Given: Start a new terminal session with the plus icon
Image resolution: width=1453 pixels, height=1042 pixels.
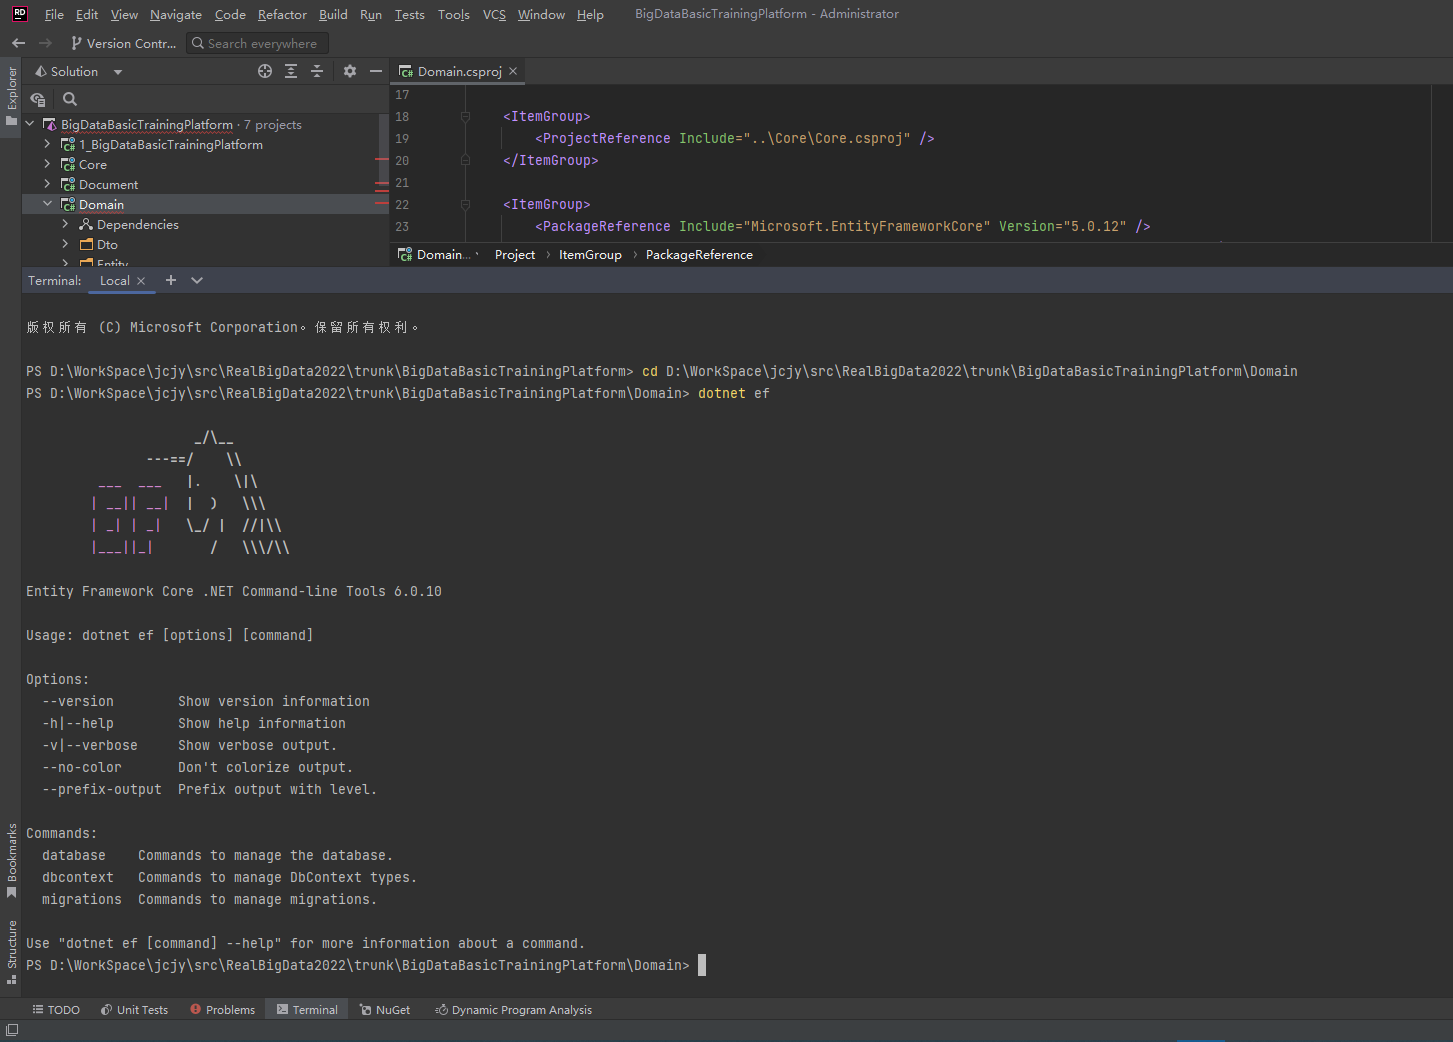Looking at the screenshot, I should (170, 280).
